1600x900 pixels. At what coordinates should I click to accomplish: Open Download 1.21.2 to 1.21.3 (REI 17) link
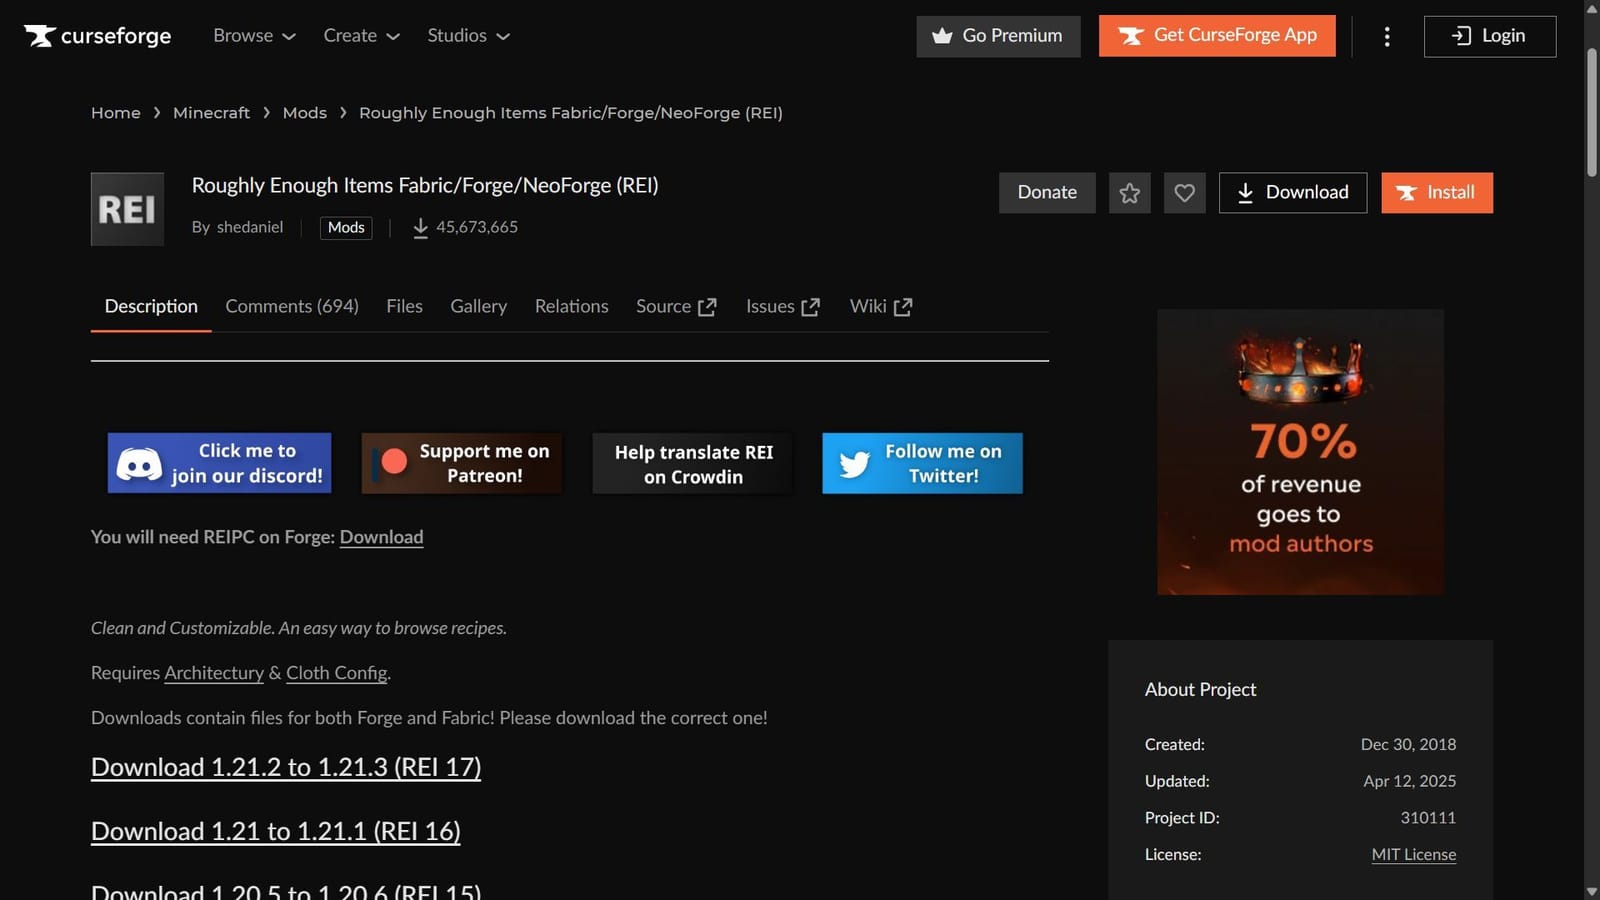pos(286,767)
